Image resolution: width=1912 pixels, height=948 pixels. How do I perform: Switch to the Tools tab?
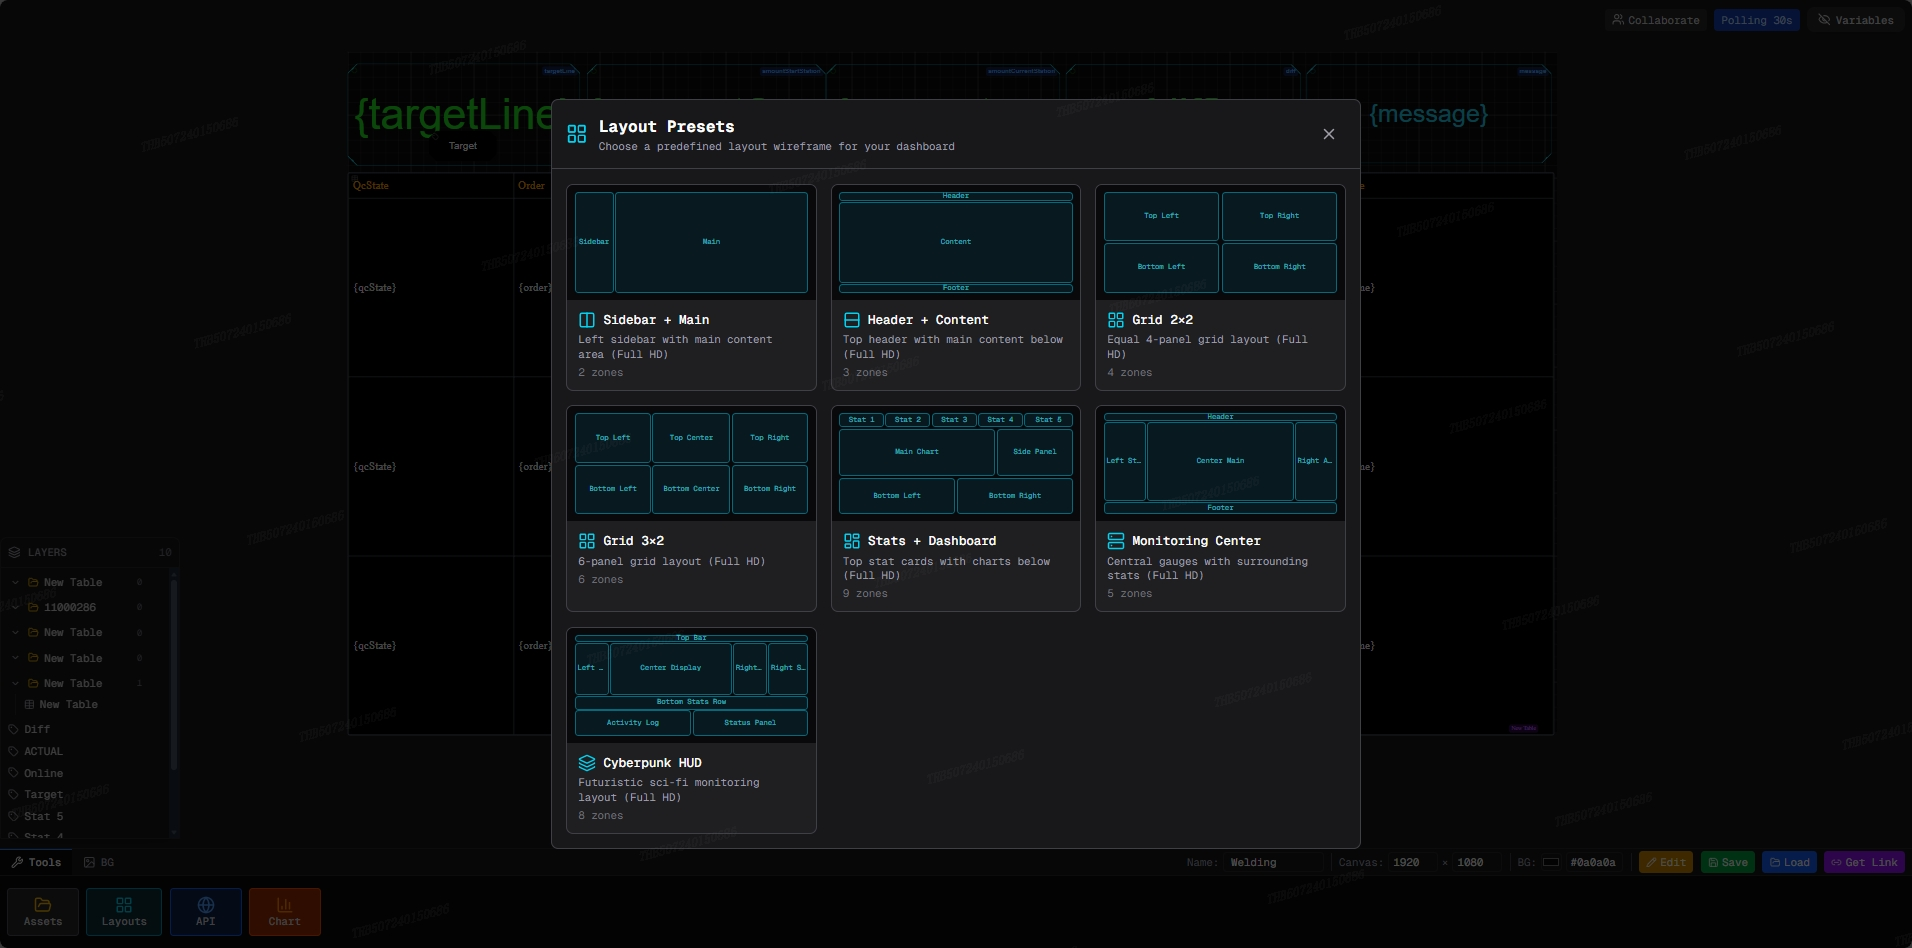pyautogui.click(x=37, y=862)
